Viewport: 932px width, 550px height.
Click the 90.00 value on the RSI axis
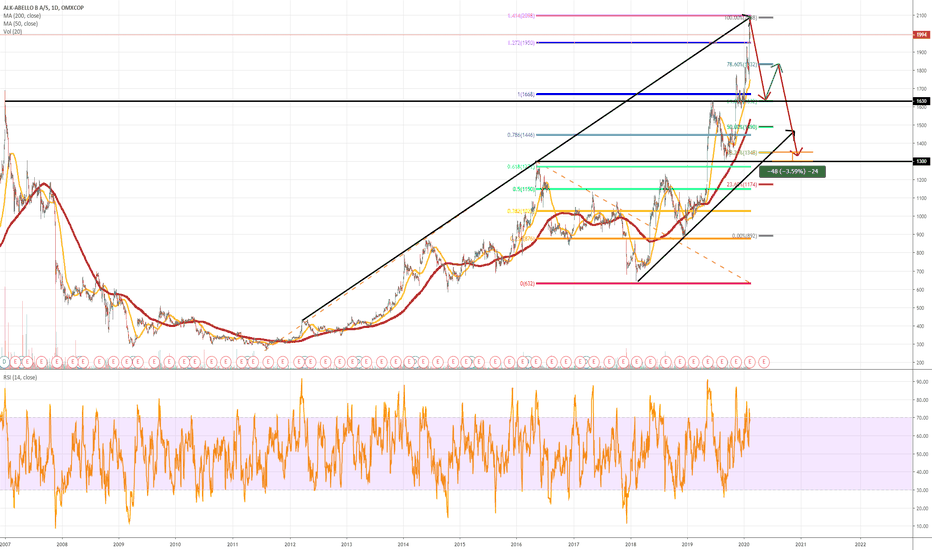[922, 382]
